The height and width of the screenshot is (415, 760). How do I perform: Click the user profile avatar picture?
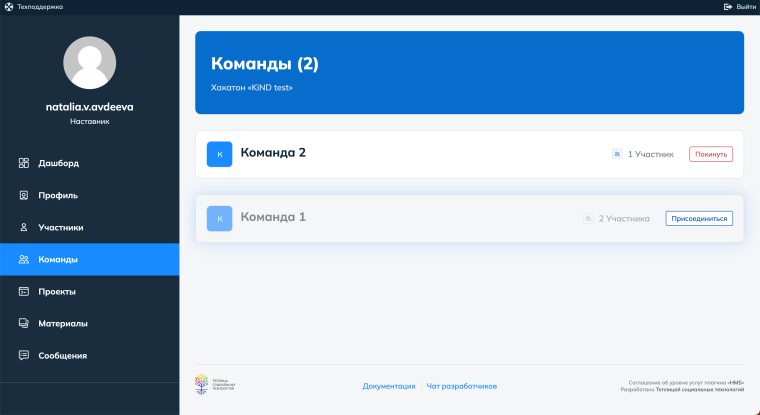(x=89, y=62)
